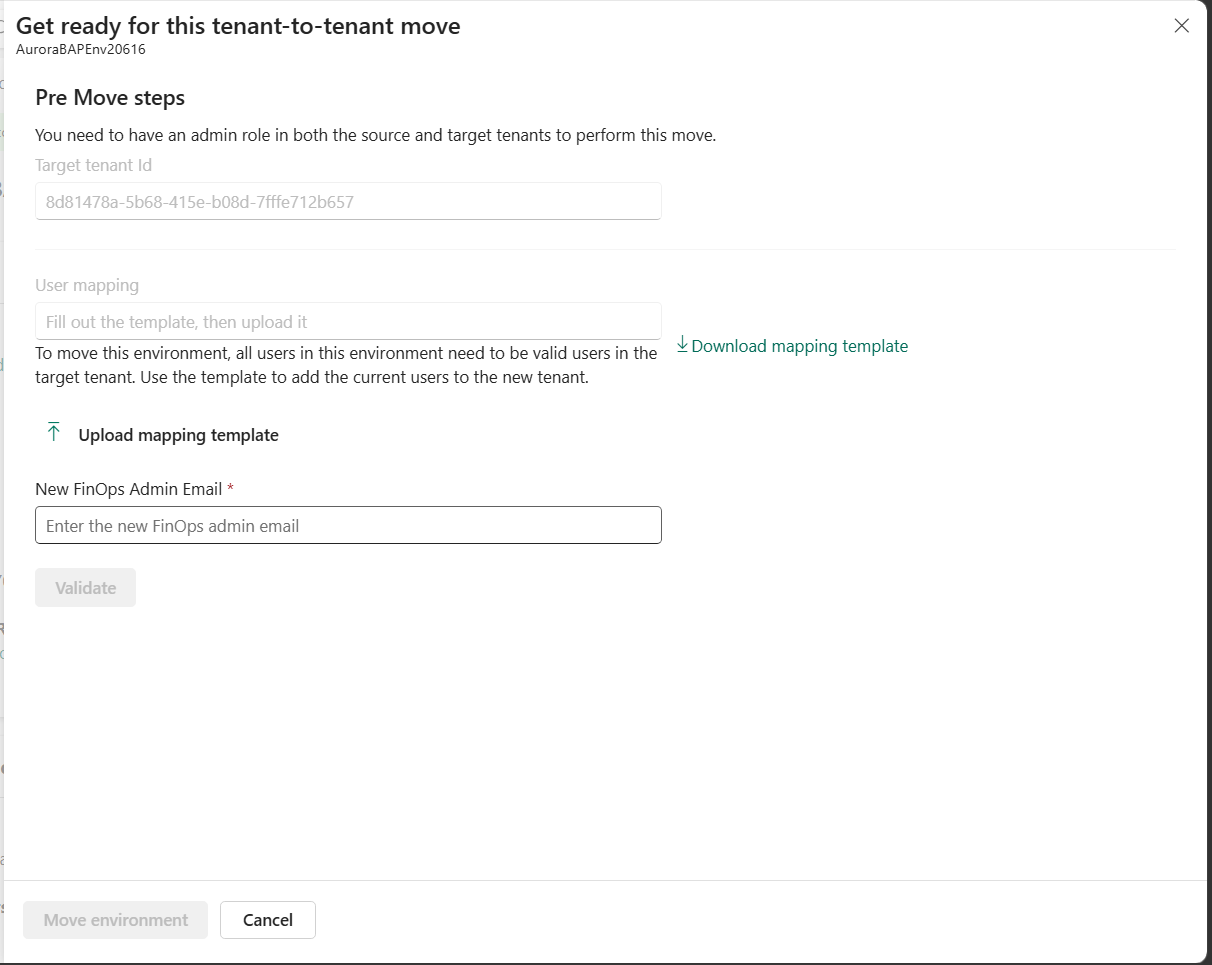Click the User mapping label

87,285
